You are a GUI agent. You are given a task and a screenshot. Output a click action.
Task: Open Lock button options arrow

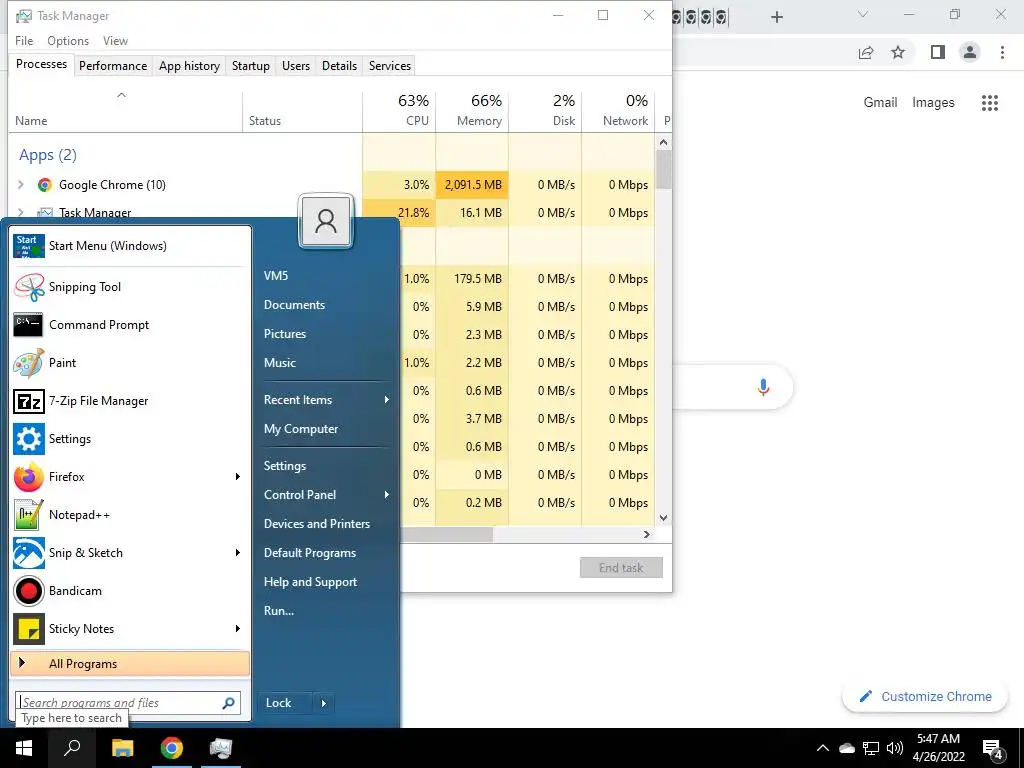323,703
